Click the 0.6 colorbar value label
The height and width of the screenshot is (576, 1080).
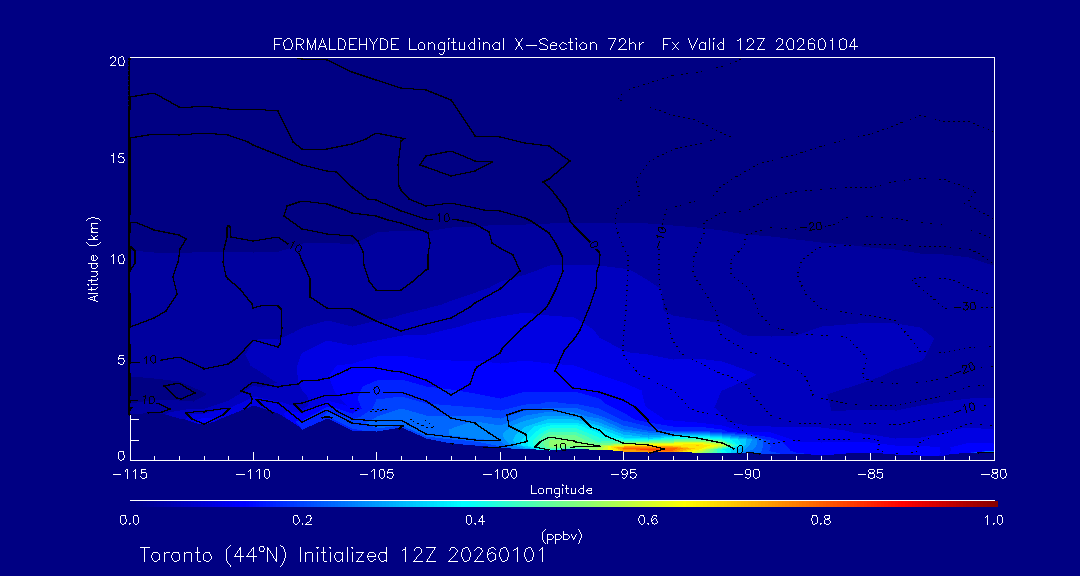point(648,520)
